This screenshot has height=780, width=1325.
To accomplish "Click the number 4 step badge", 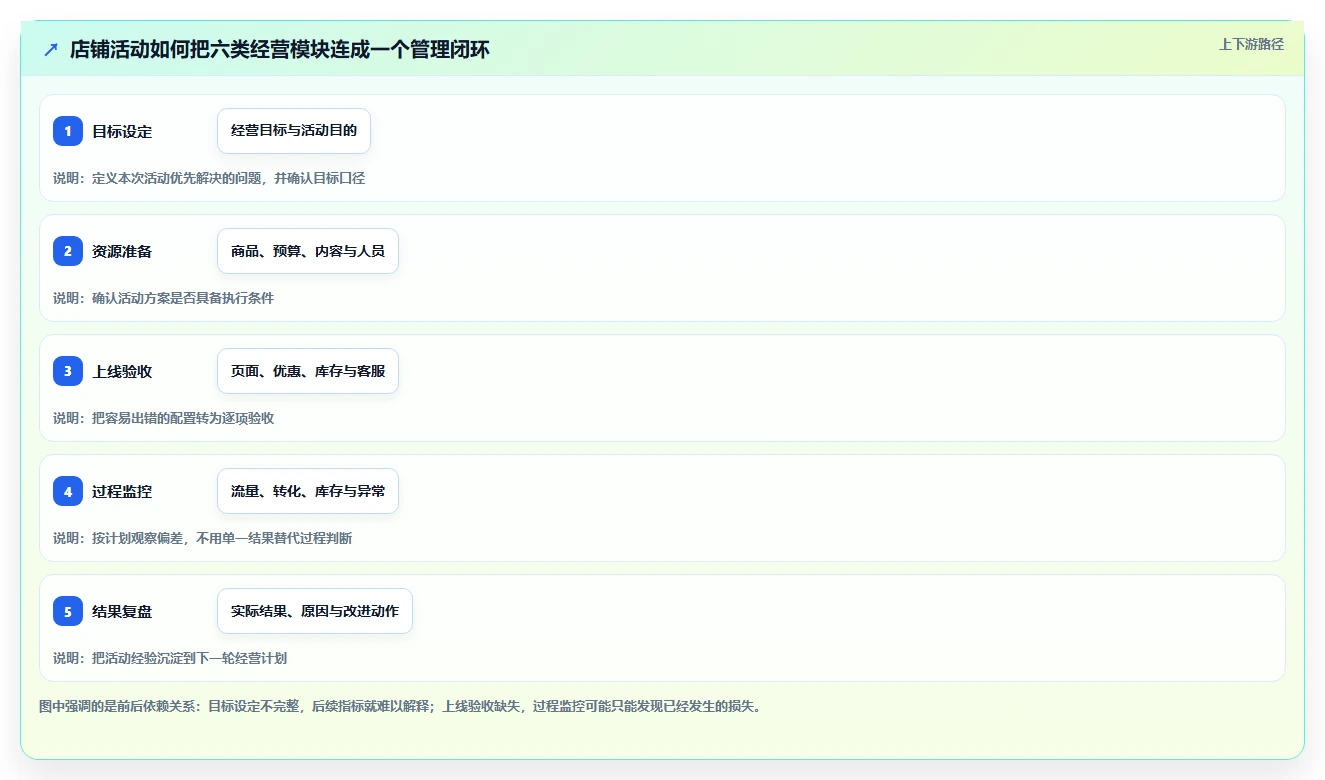I will point(68,491).
